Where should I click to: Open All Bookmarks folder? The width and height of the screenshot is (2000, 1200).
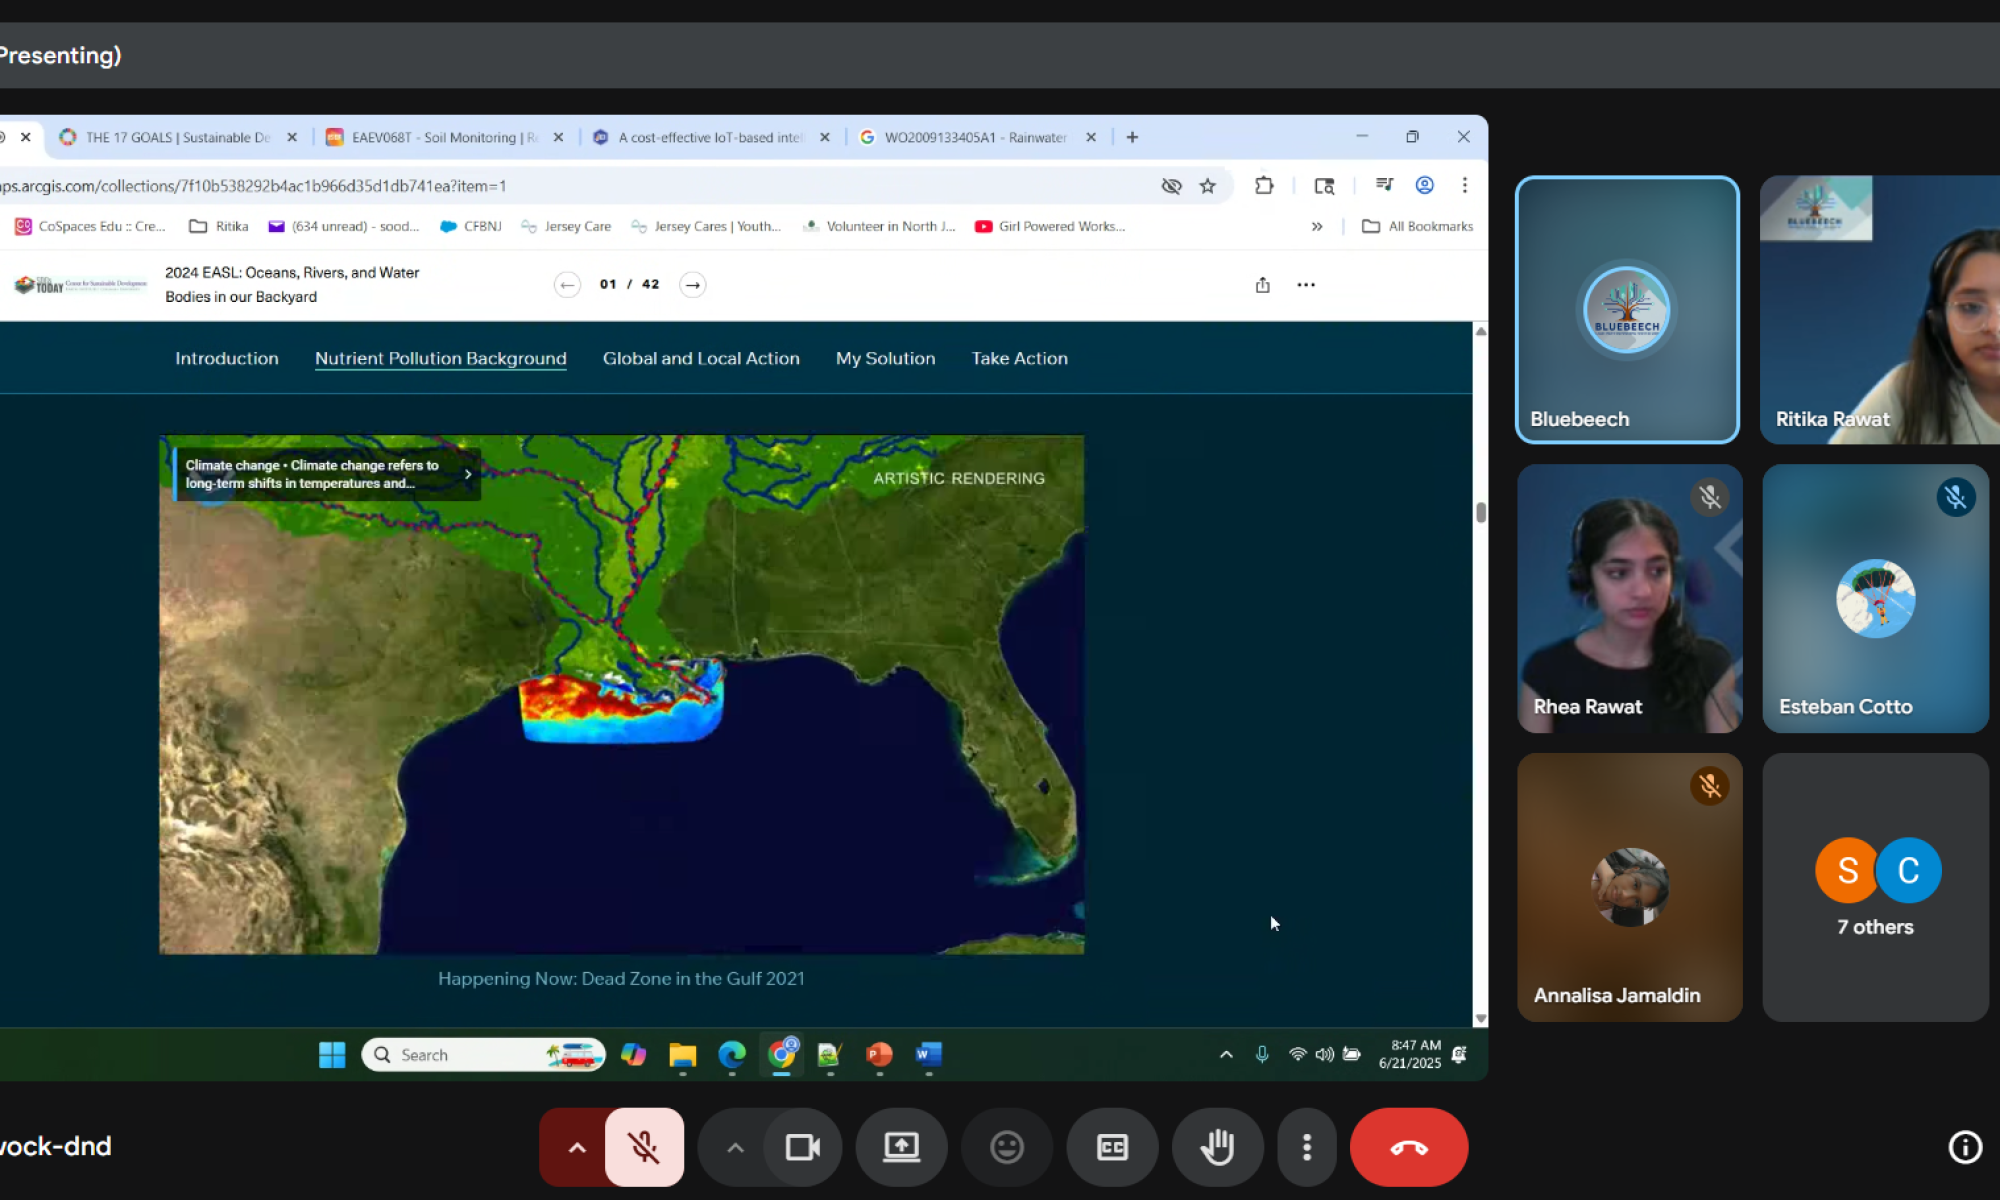point(1418,227)
